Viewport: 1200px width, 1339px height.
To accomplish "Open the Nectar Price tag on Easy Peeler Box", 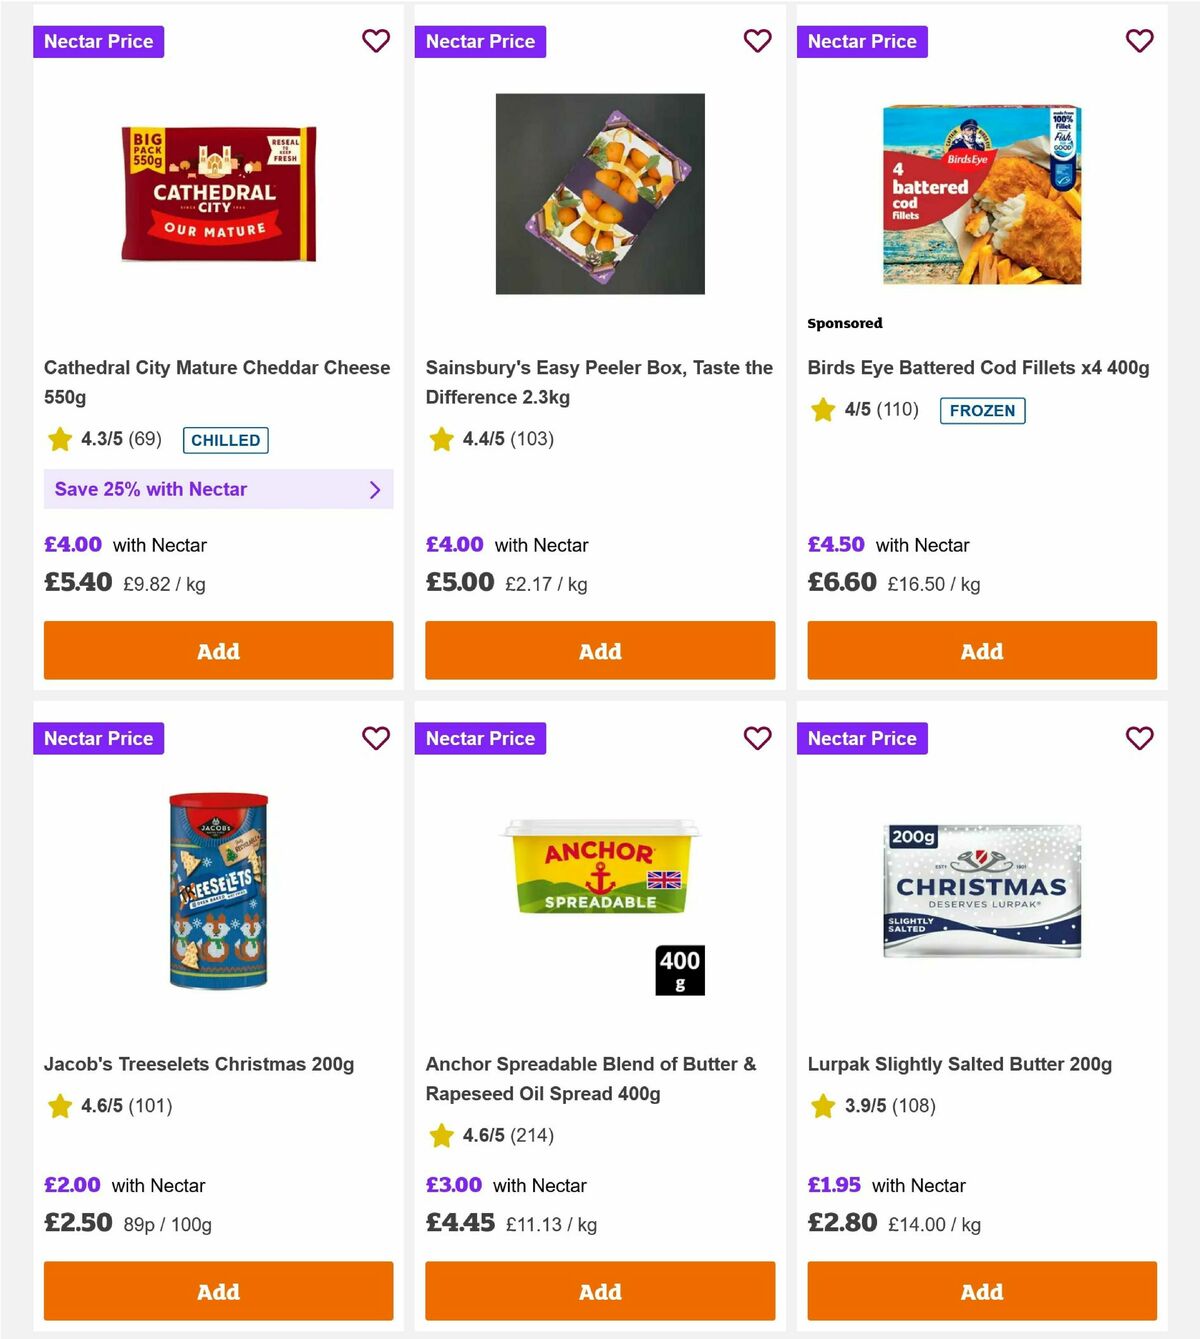I will point(480,41).
